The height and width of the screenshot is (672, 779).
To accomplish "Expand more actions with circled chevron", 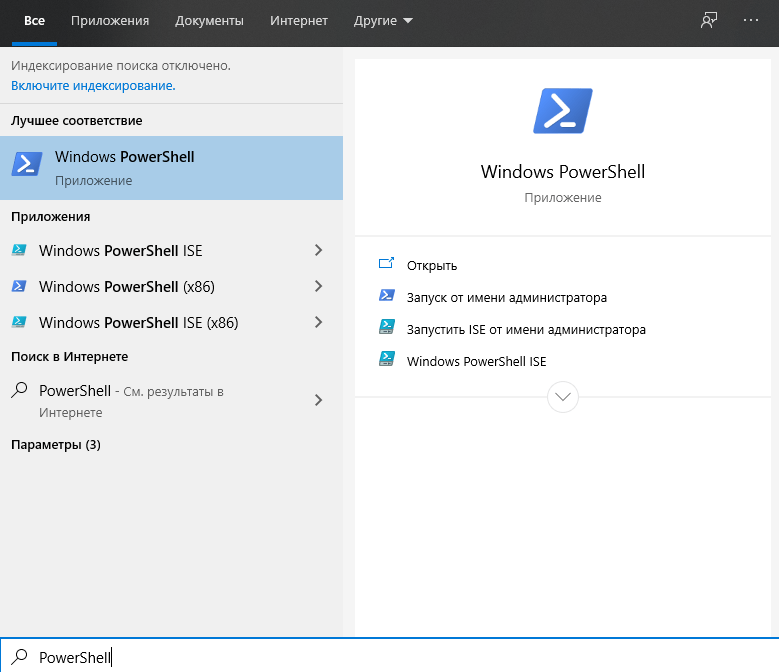I will pyautogui.click(x=563, y=397).
